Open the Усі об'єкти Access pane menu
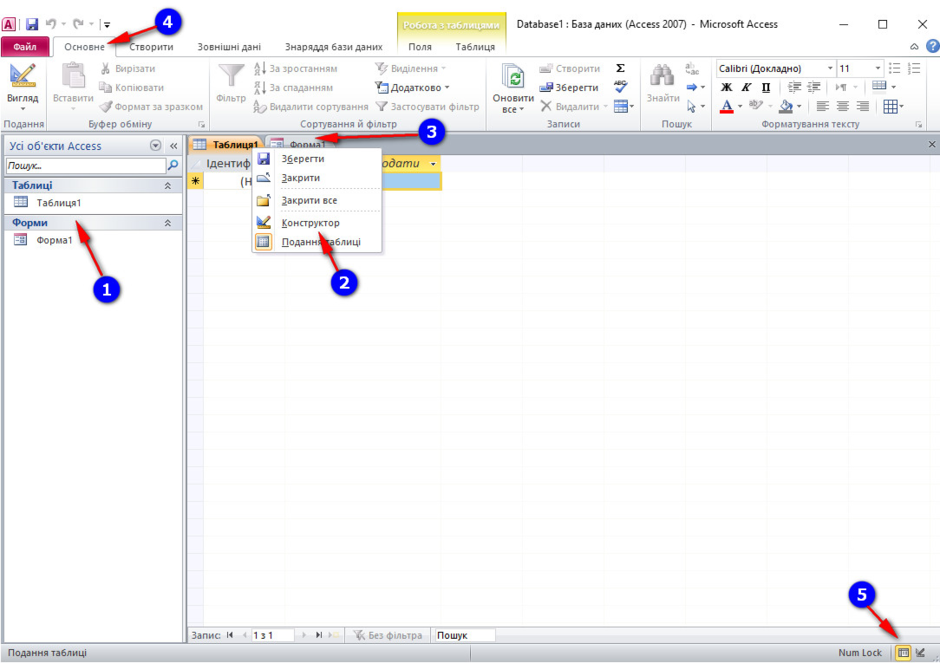The height and width of the screenshot is (663, 940). tap(155, 146)
